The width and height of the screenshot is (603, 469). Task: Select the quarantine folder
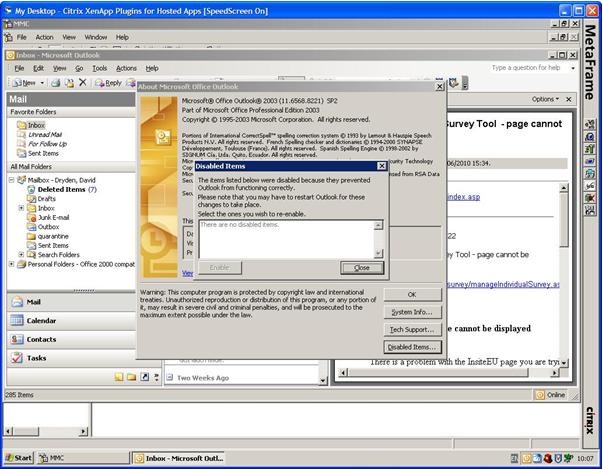(x=48, y=236)
